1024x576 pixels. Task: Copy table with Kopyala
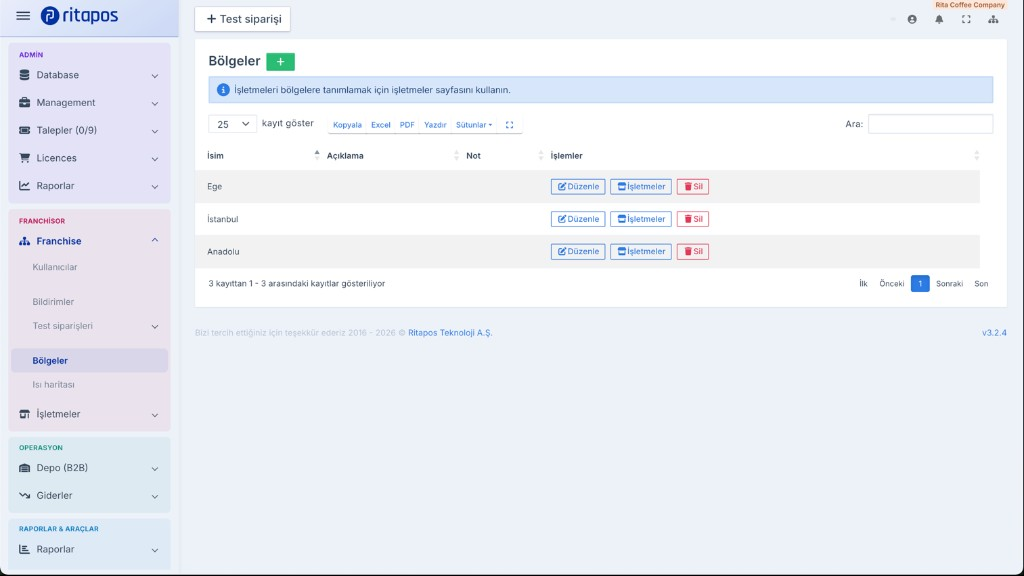click(x=347, y=125)
